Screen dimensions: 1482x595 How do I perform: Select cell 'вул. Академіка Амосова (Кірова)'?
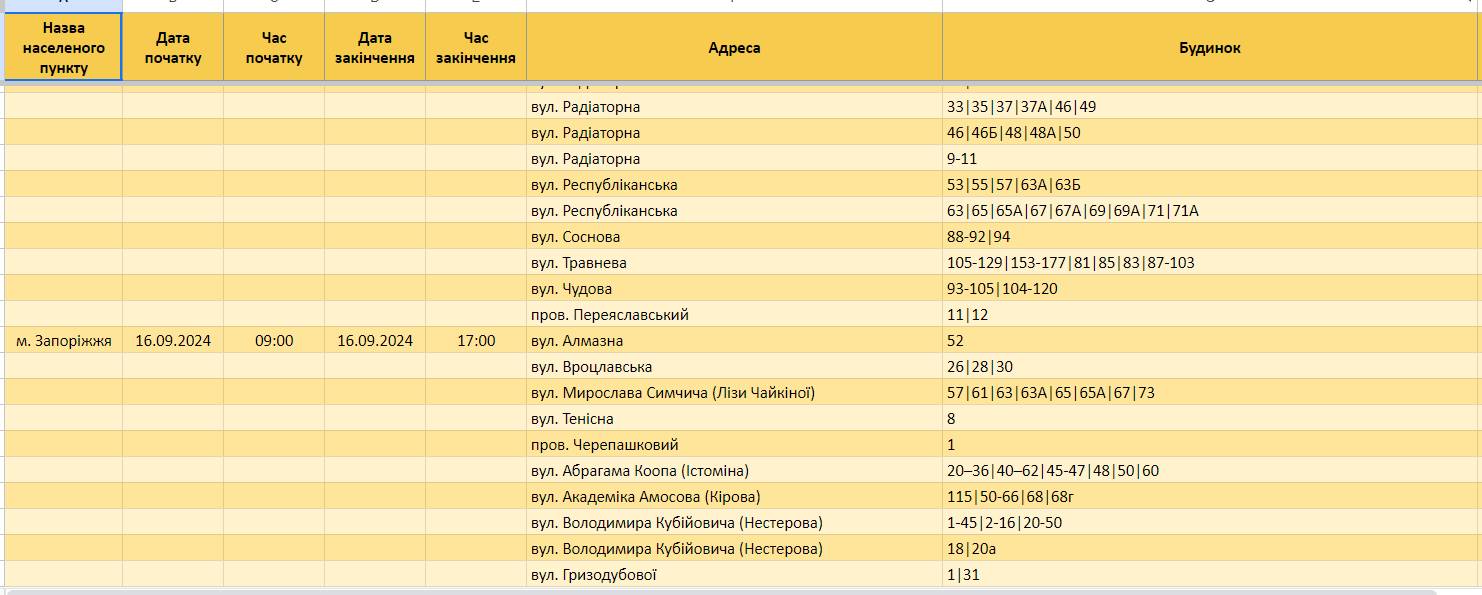734,497
